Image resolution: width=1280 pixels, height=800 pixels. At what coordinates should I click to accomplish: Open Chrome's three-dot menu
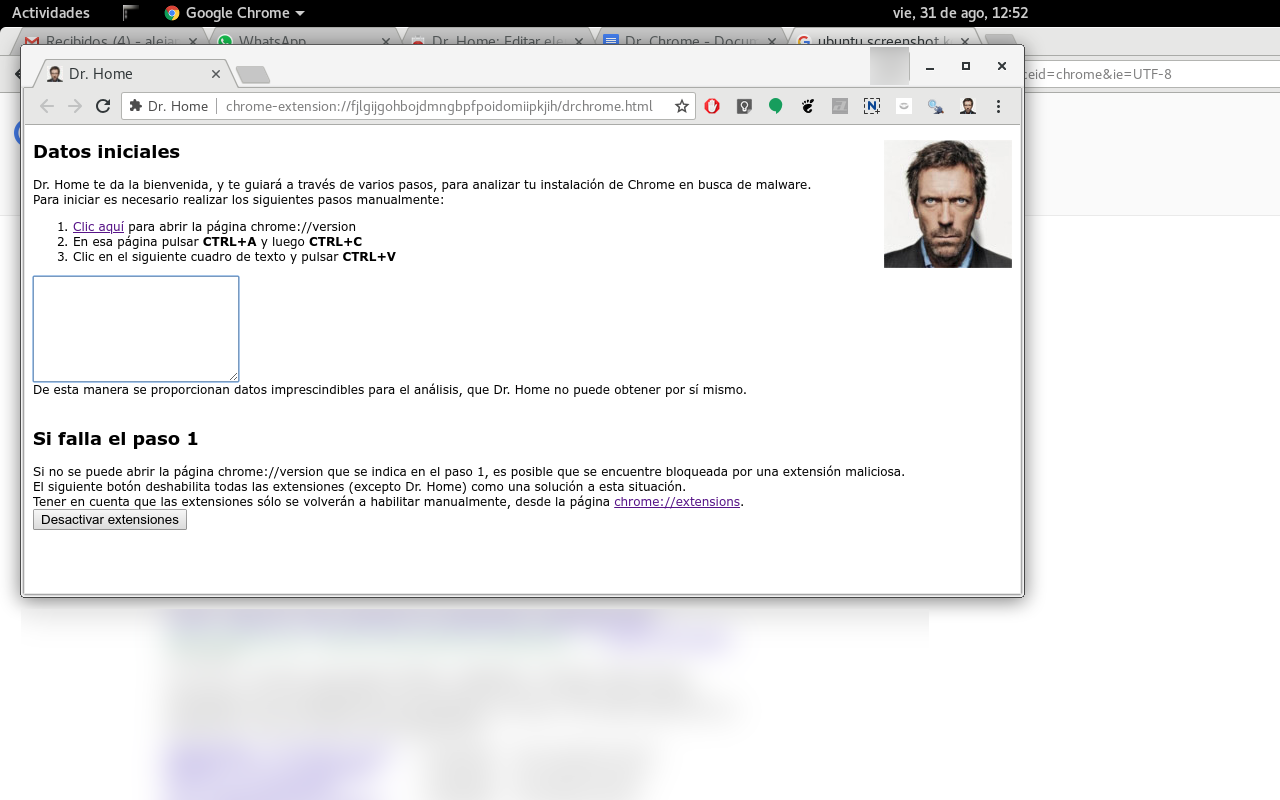point(998,106)
